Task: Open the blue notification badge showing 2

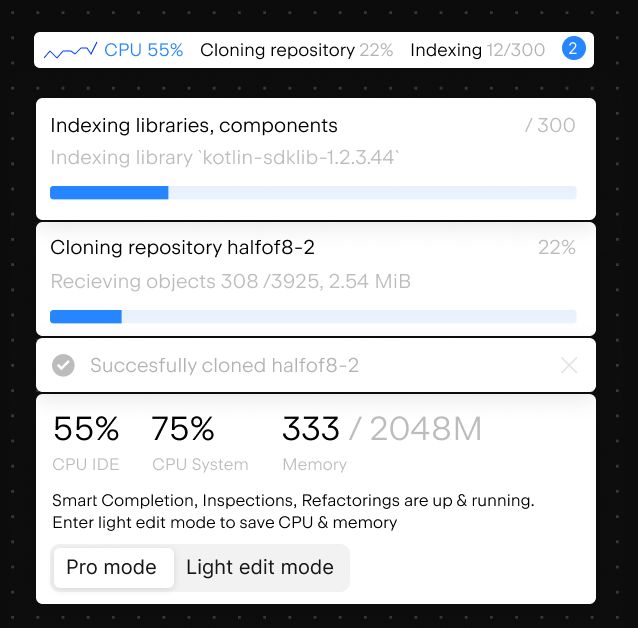Action: (x=573, y=49)
